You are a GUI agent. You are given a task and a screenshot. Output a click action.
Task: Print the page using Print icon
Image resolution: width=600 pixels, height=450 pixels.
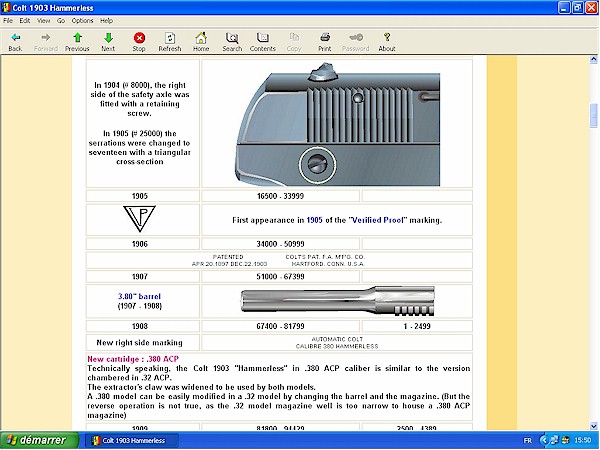[x=325, y=38]
